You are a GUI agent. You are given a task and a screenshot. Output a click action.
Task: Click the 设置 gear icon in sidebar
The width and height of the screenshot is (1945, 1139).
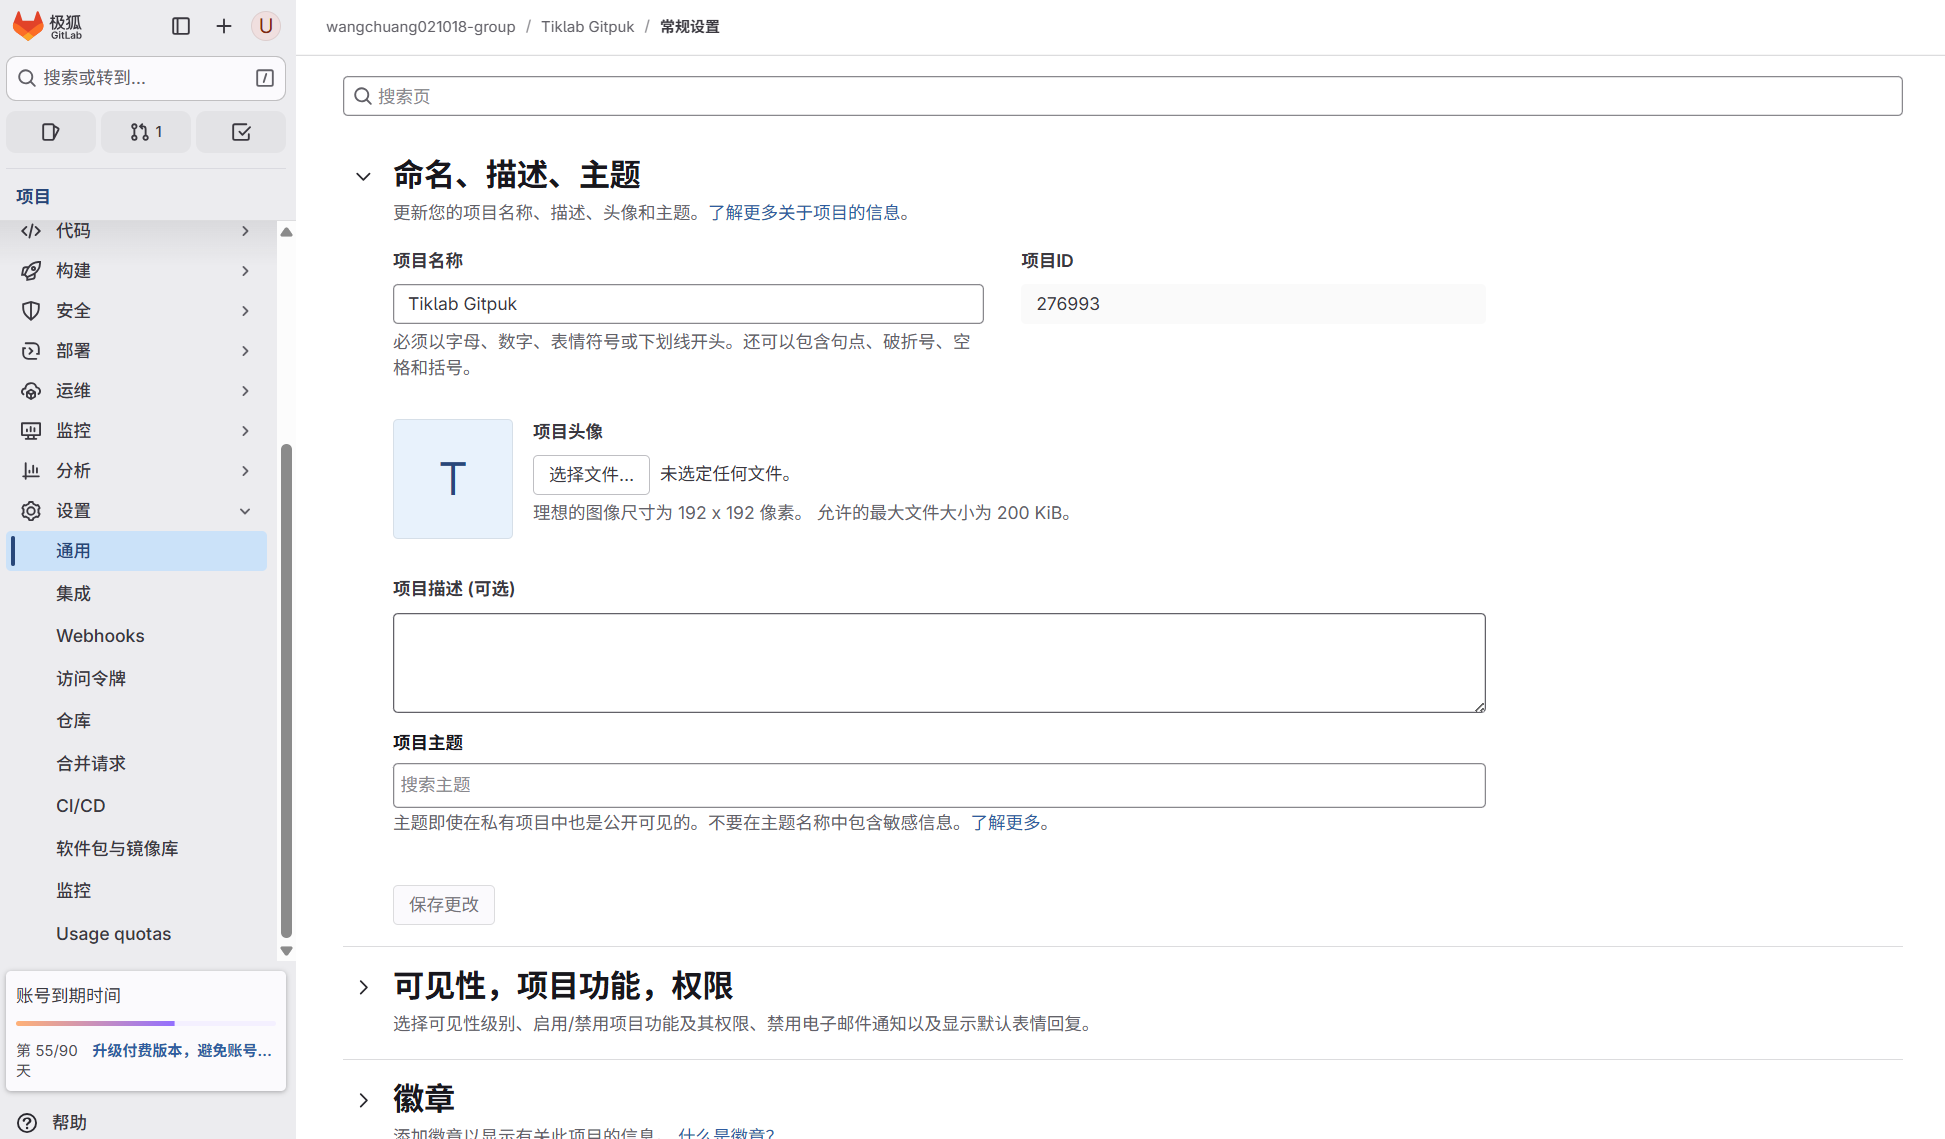31,510
